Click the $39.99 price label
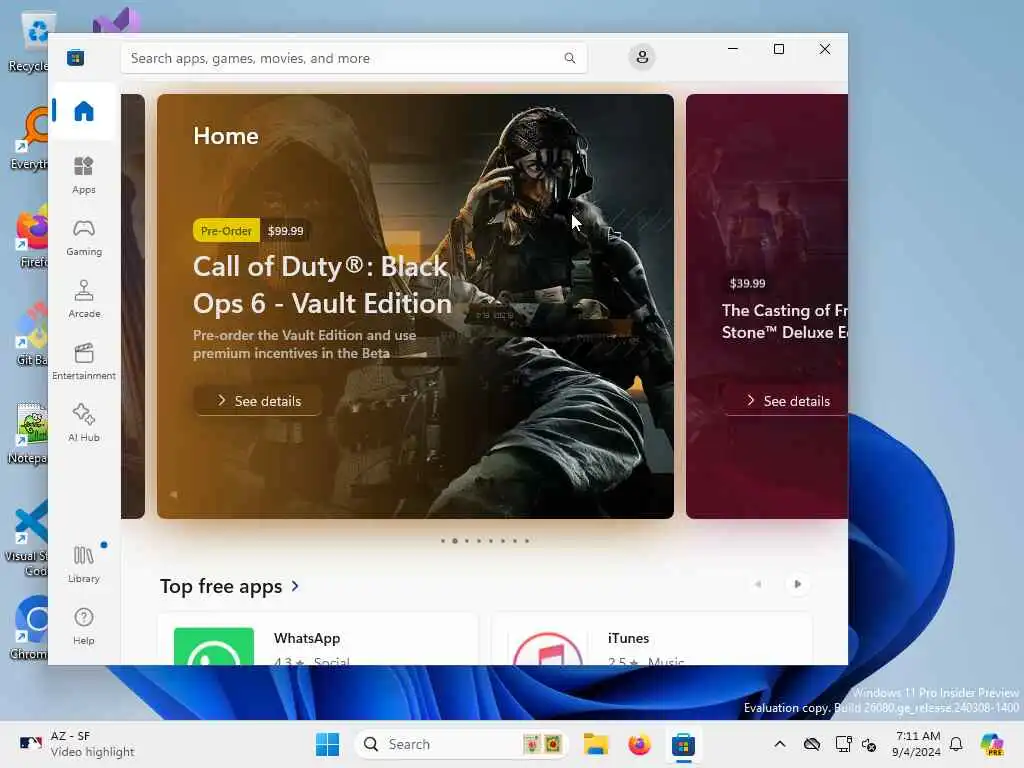The width and height of the screenshot is (1024, 768). coord(747,283)
